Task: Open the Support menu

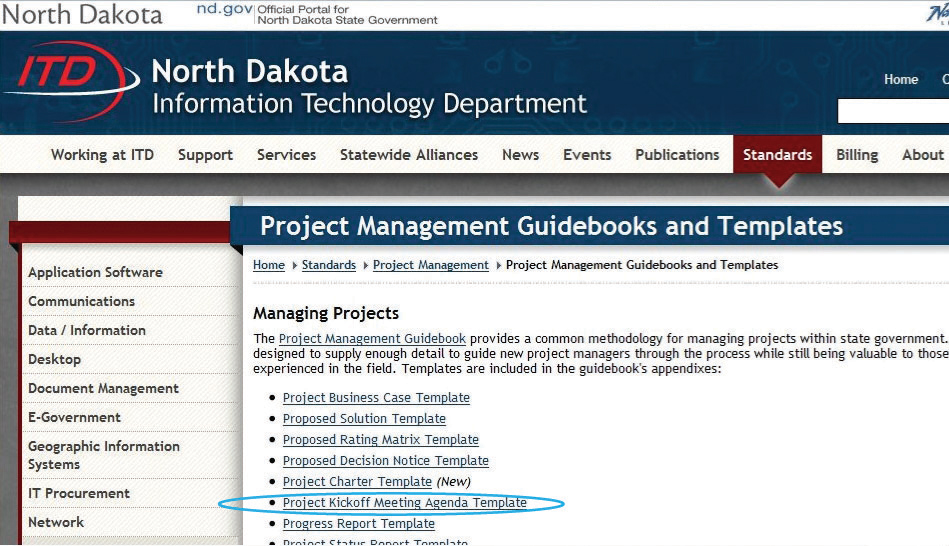Action: coord(205,155)
